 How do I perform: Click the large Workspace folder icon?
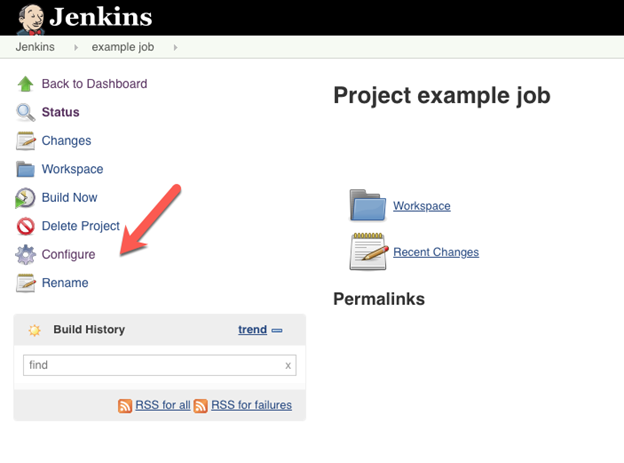coord(367,205)
